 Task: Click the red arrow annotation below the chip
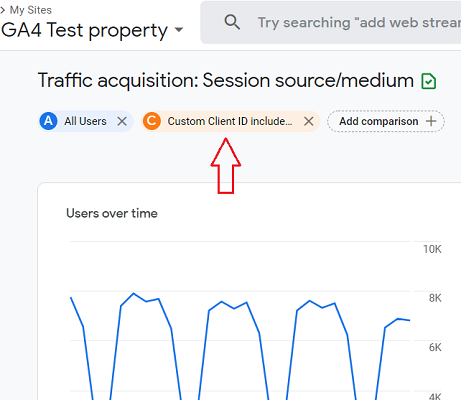point(226,166)
